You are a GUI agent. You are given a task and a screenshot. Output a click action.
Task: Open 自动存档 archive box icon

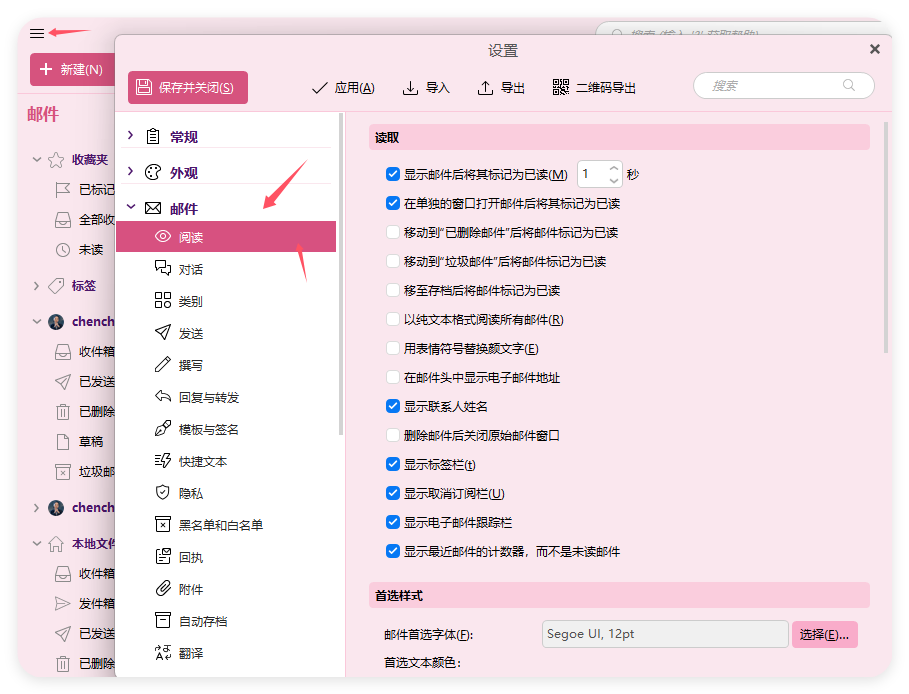pos(163,620)
